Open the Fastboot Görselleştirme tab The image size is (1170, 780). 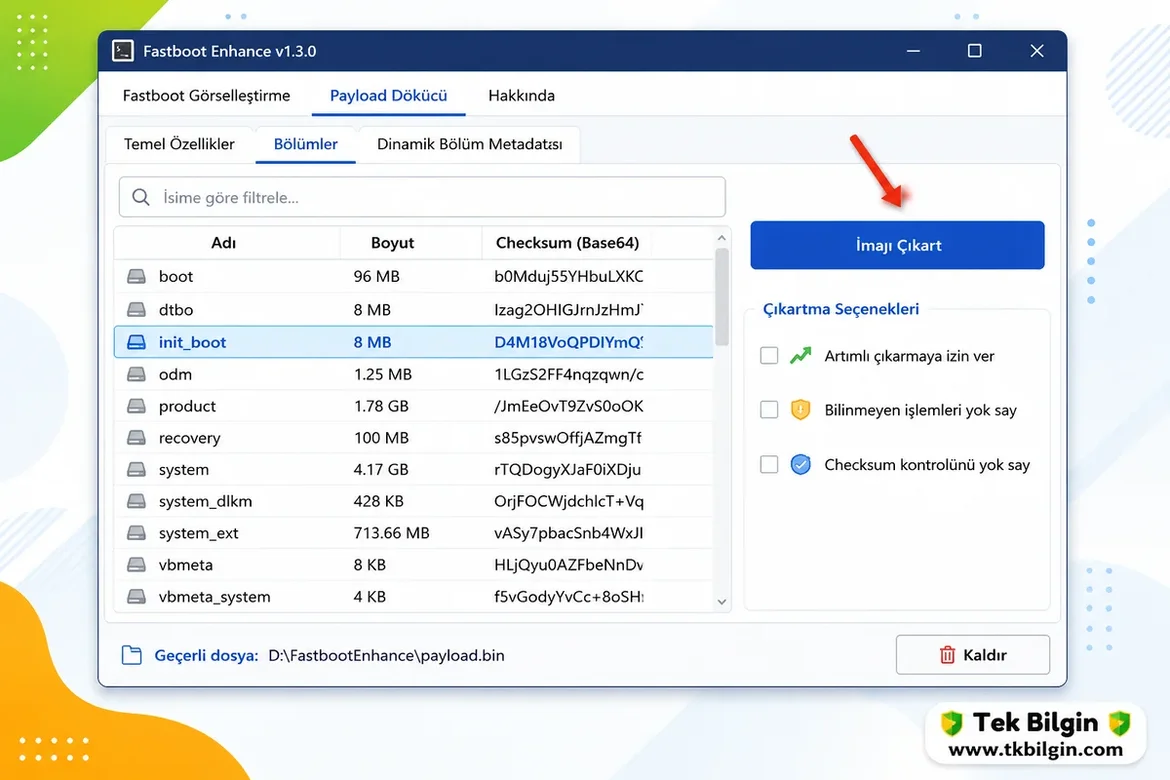[x=207, y=96]
